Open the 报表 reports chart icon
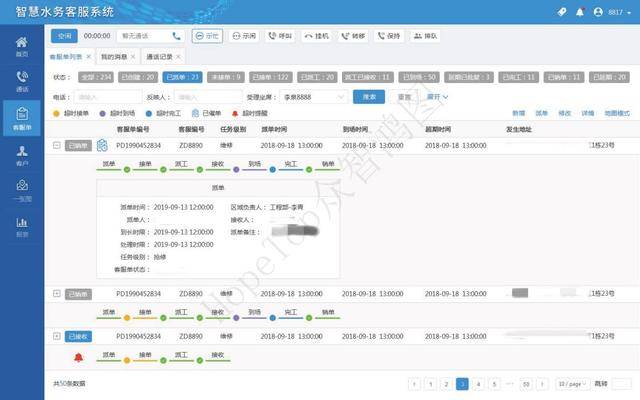 tap(21, 225)
